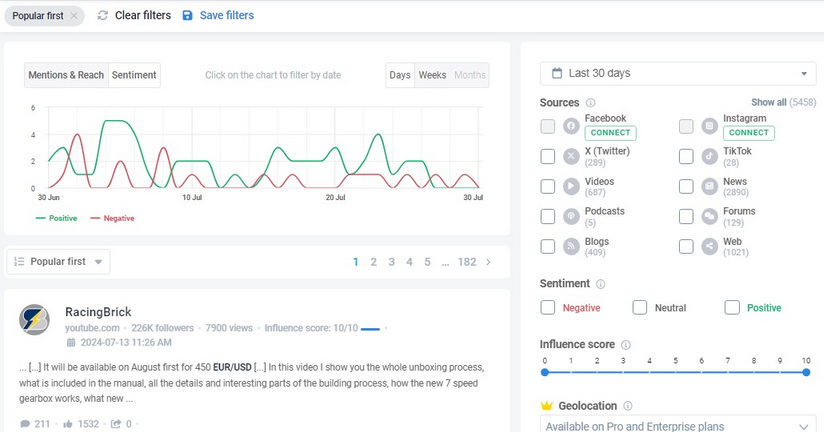Select the Weeks chart view
The height and width of the screenshot is (432, 824).
point(432,75)
